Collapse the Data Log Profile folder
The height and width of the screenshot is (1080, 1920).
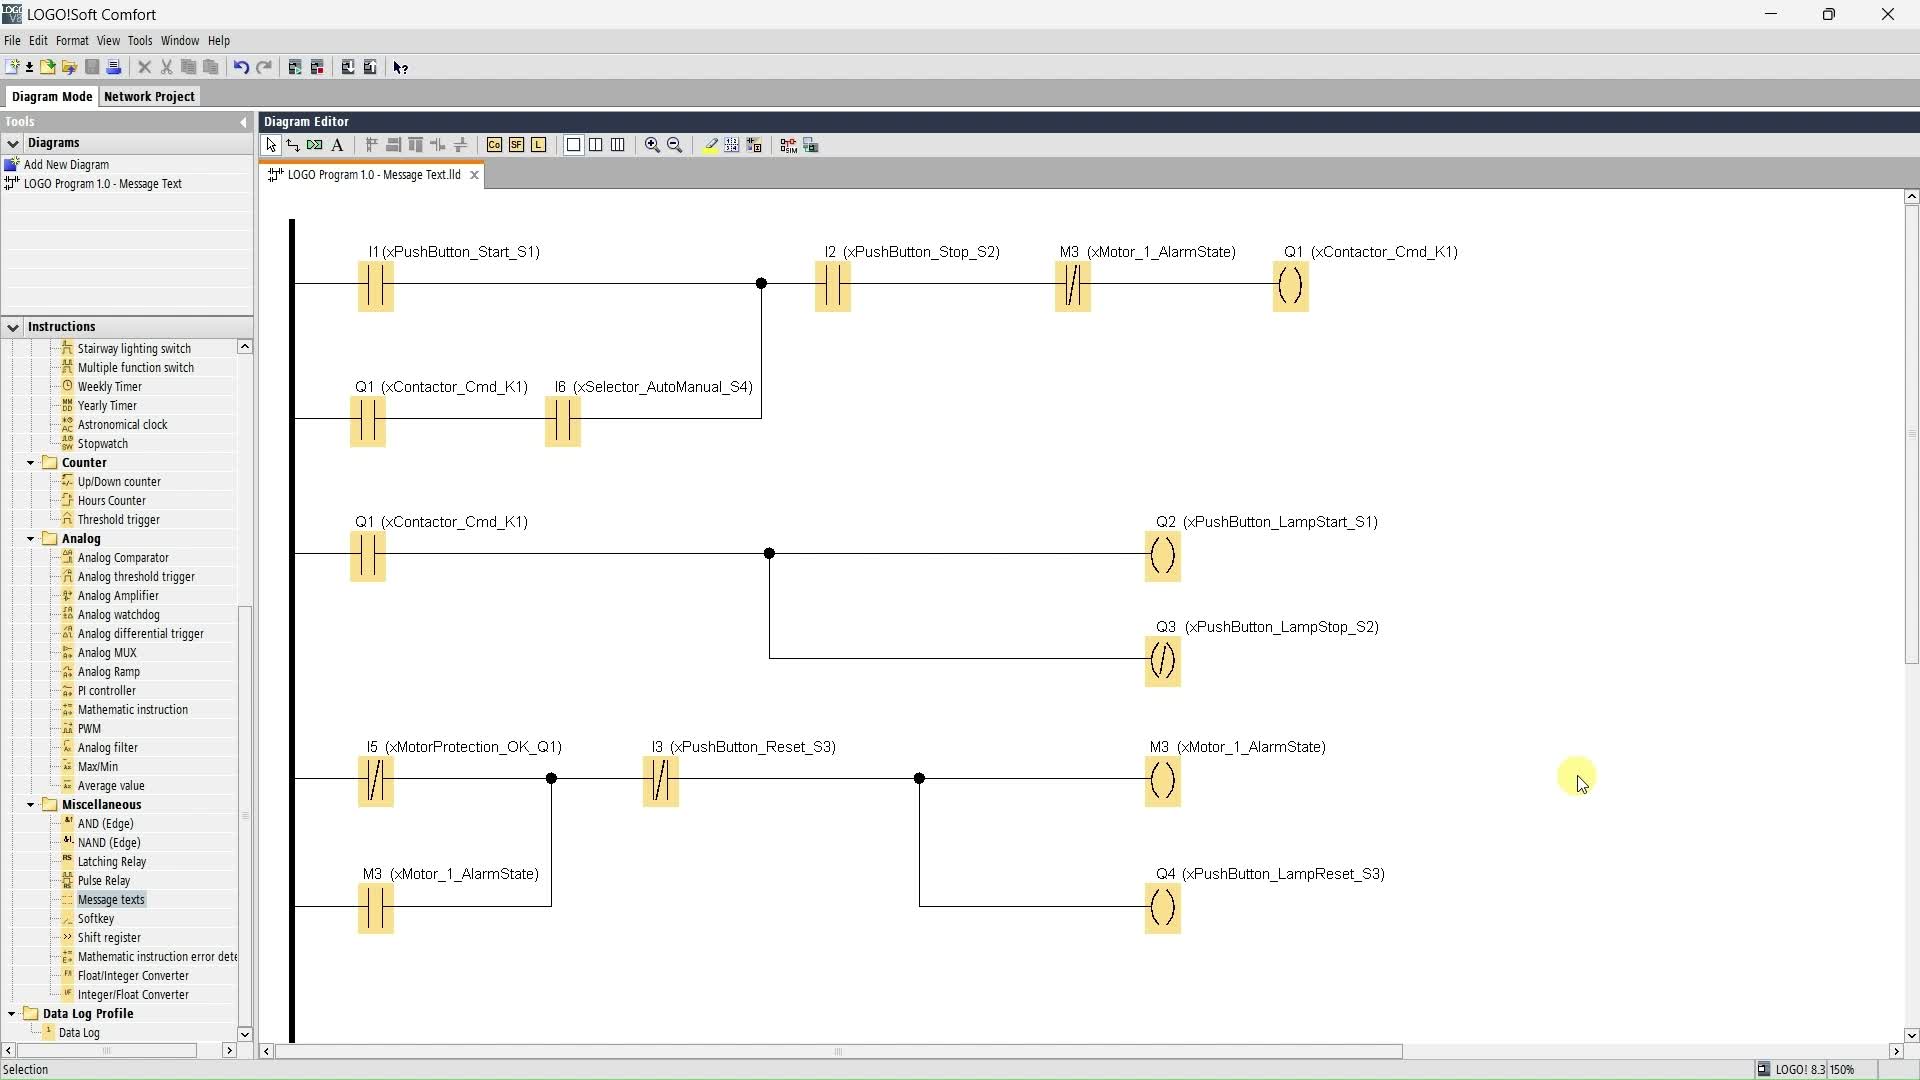pos(12,1014)
